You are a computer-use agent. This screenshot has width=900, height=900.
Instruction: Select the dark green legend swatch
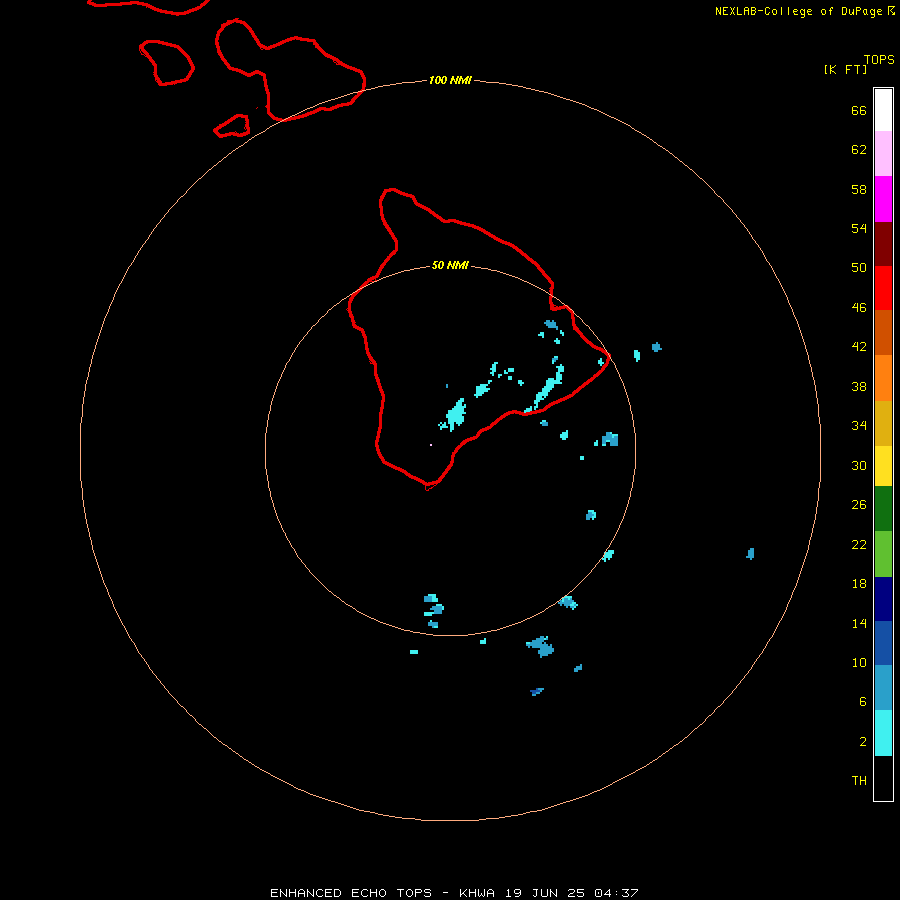point(883,509)
